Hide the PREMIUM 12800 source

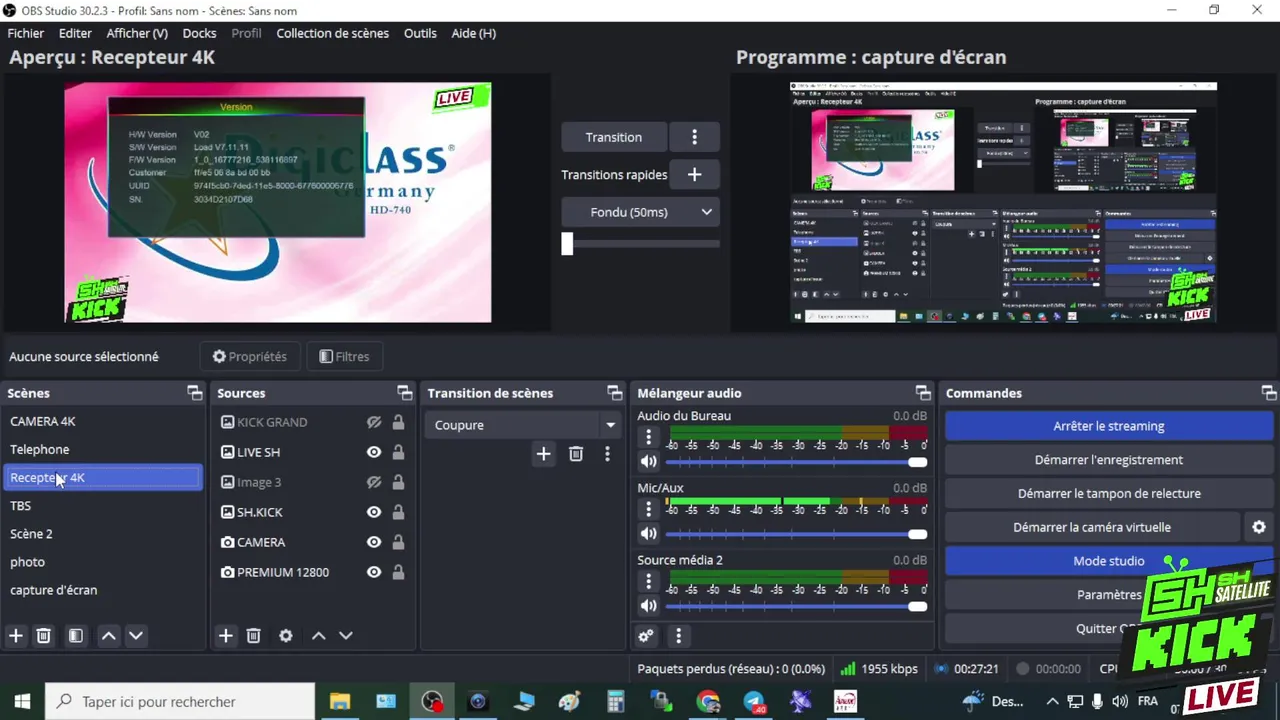374,572
